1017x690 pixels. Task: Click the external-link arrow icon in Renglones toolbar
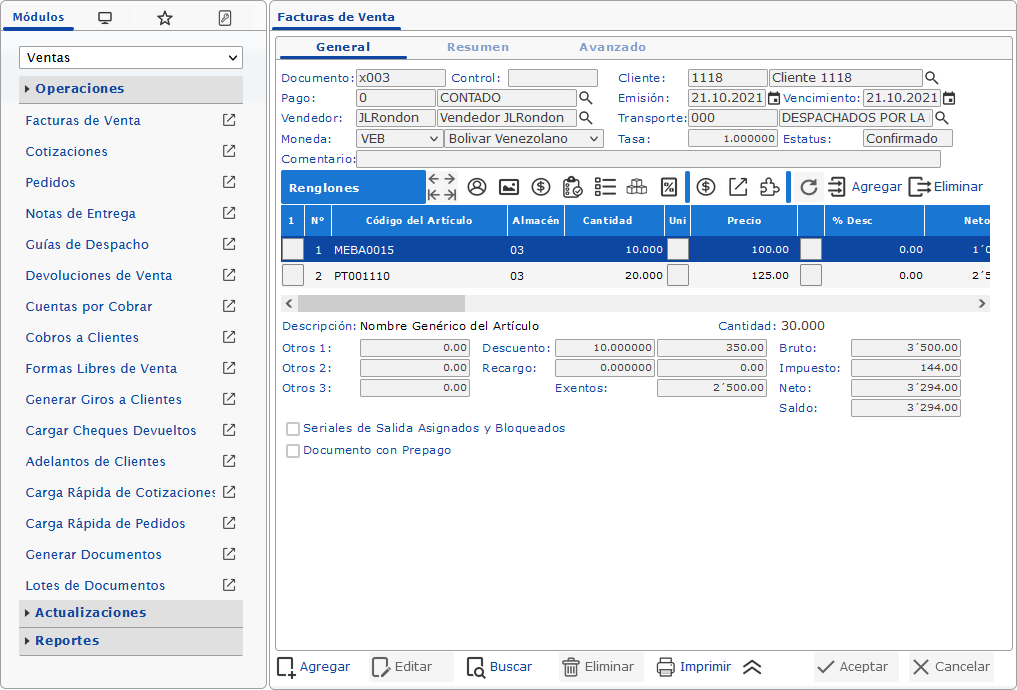coord(738,187)
